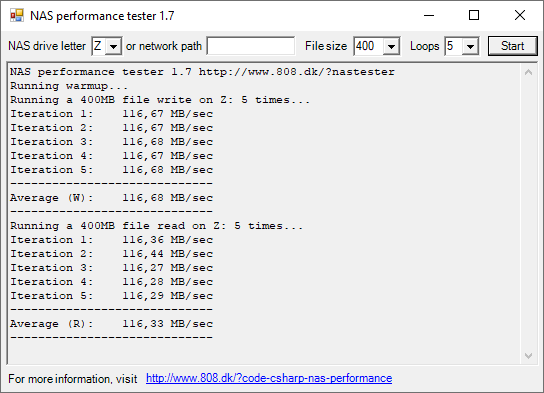The height and width of the screenshot is (393, 544).
Task: Open the File size dropdown arrow
Action: pos(391,46)
